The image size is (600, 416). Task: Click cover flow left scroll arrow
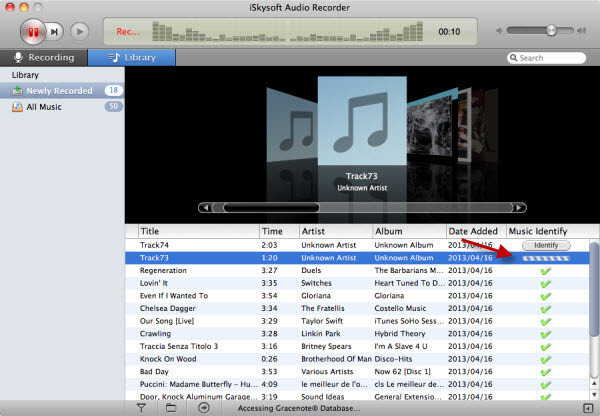click(x=205, y=207)
